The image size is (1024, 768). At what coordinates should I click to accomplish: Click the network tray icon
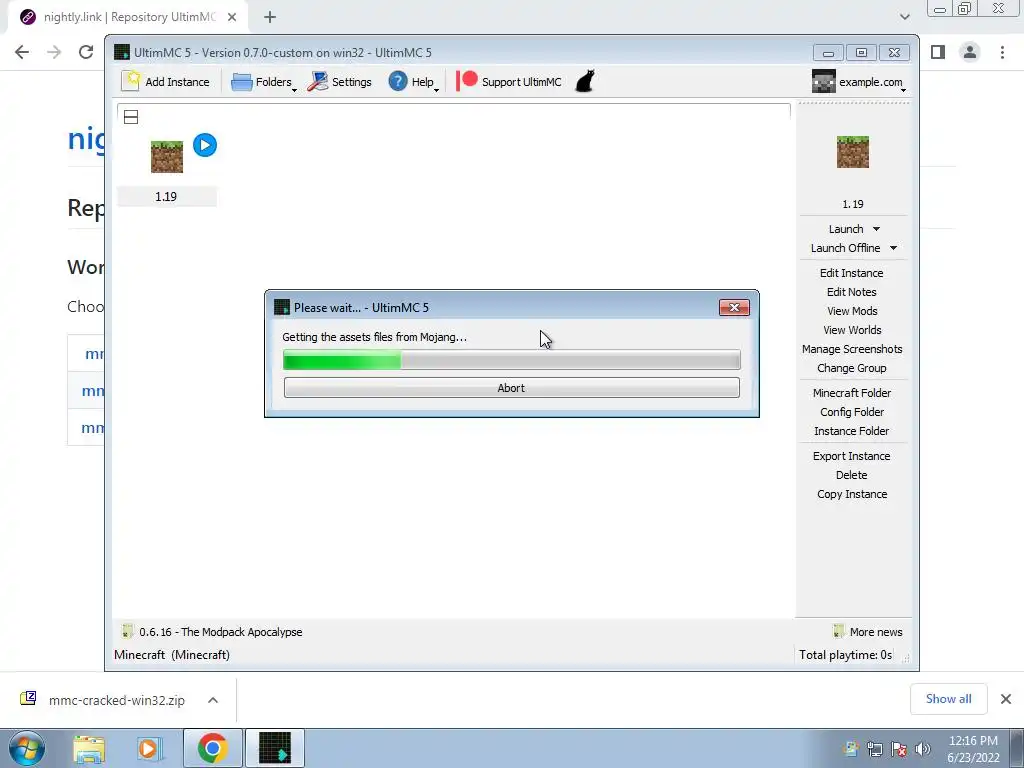(x=874, y=749)
